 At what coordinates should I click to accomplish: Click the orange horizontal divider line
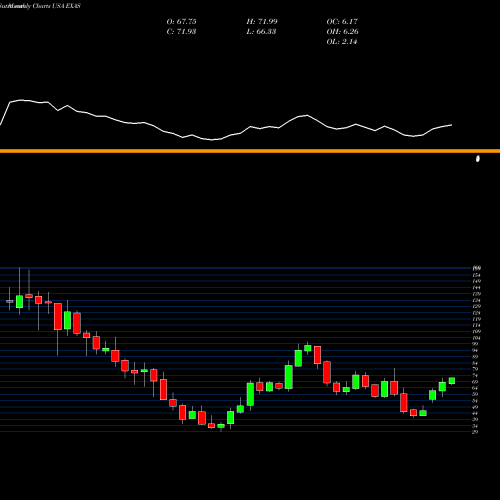(250, 151)
